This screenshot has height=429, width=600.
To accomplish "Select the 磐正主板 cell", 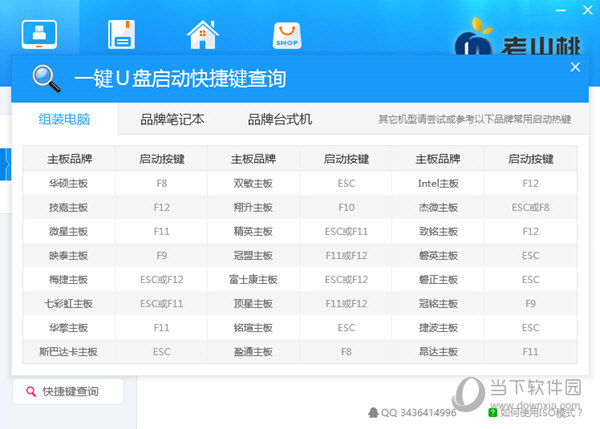I will tap(438, 280).
